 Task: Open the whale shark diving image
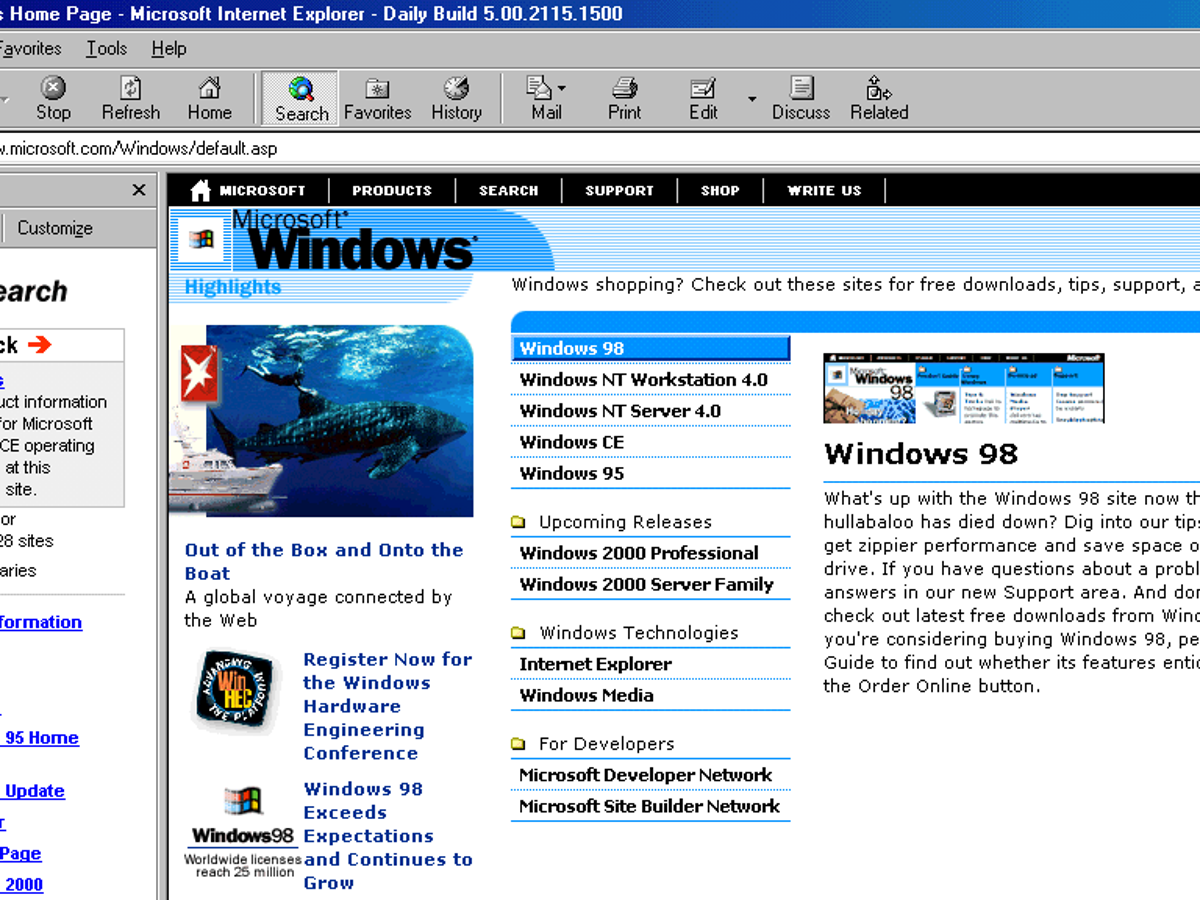(x=321, y=421)
